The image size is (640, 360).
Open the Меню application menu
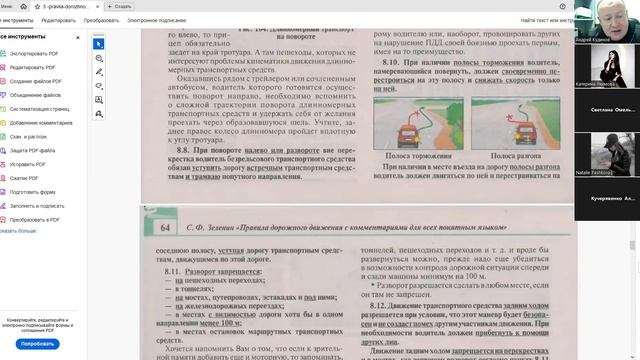pyautogui.click(x=6, y=7)
